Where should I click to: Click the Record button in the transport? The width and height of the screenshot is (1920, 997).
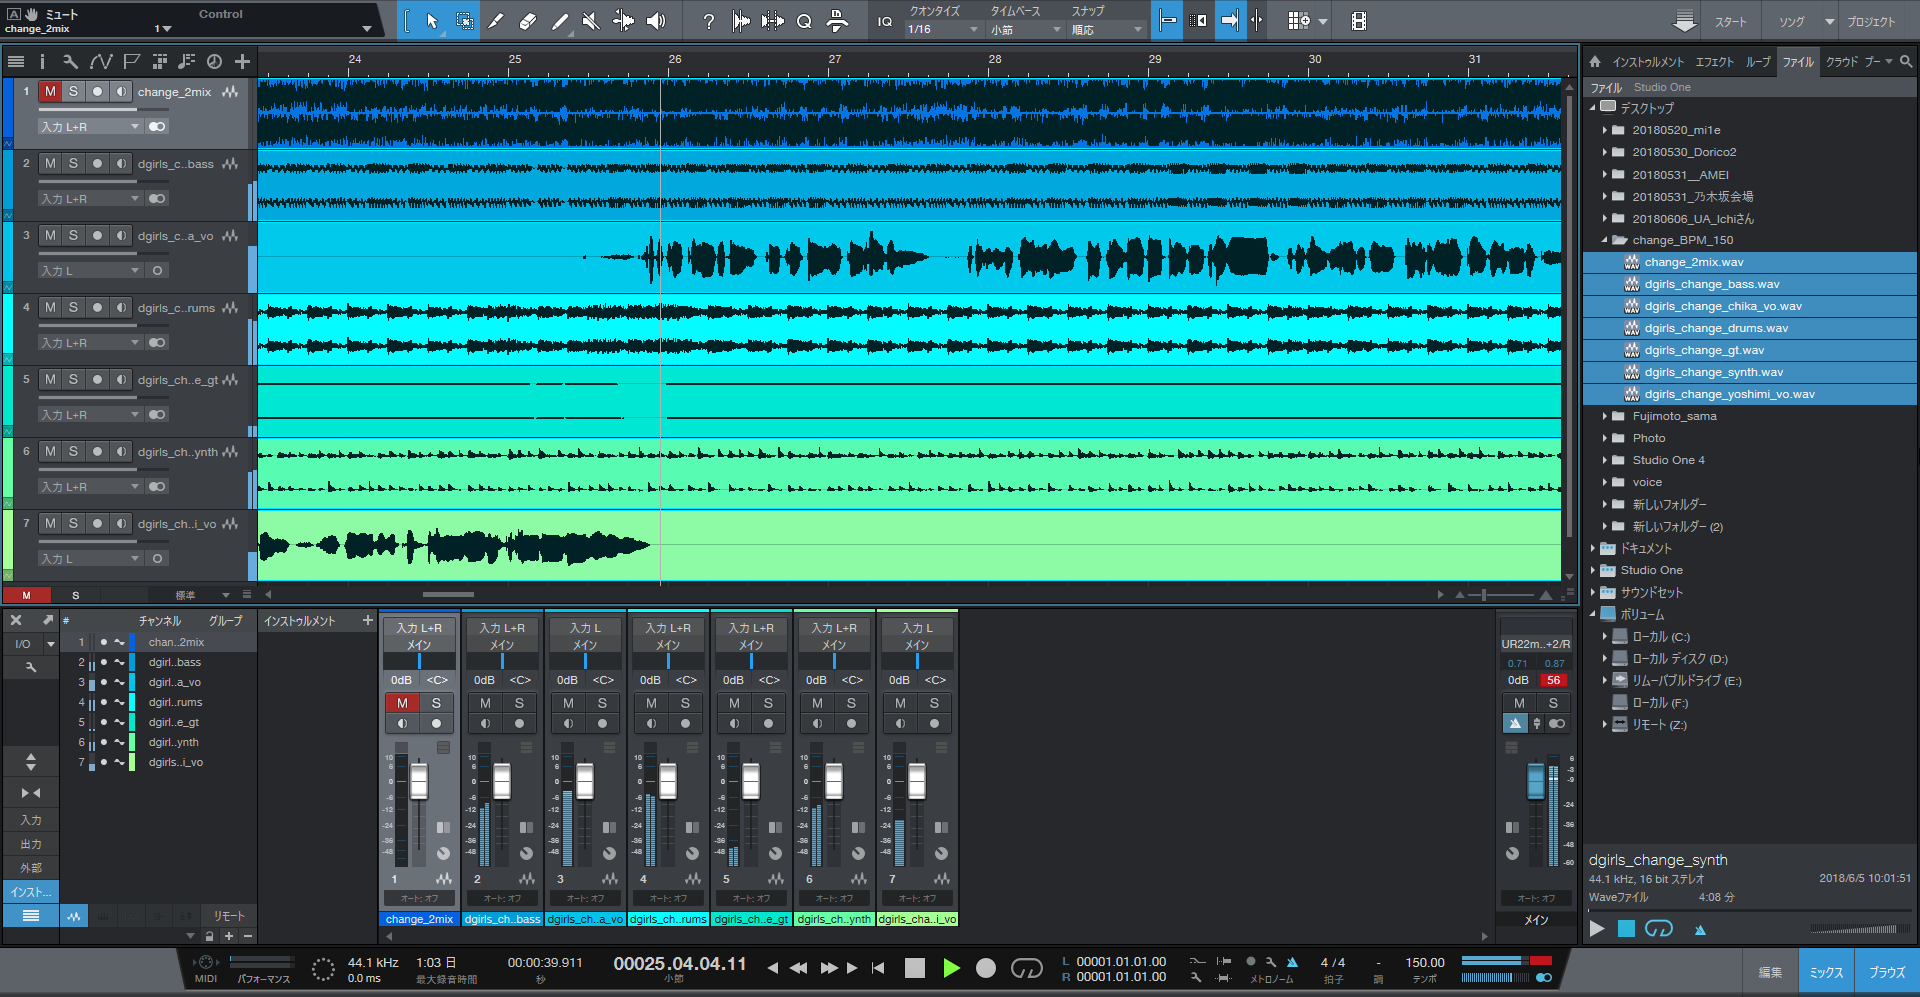(x=985, y=968)
